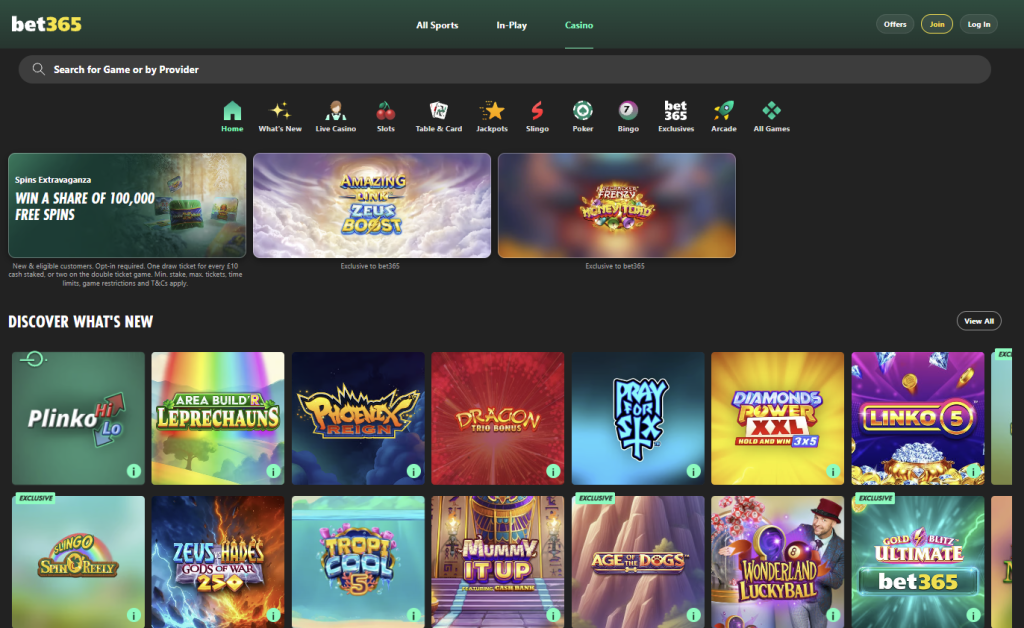Launch Age of the Dogs game
This screenshot has height=628, width=1024.
pyautogui.click(x=638, y=562)
